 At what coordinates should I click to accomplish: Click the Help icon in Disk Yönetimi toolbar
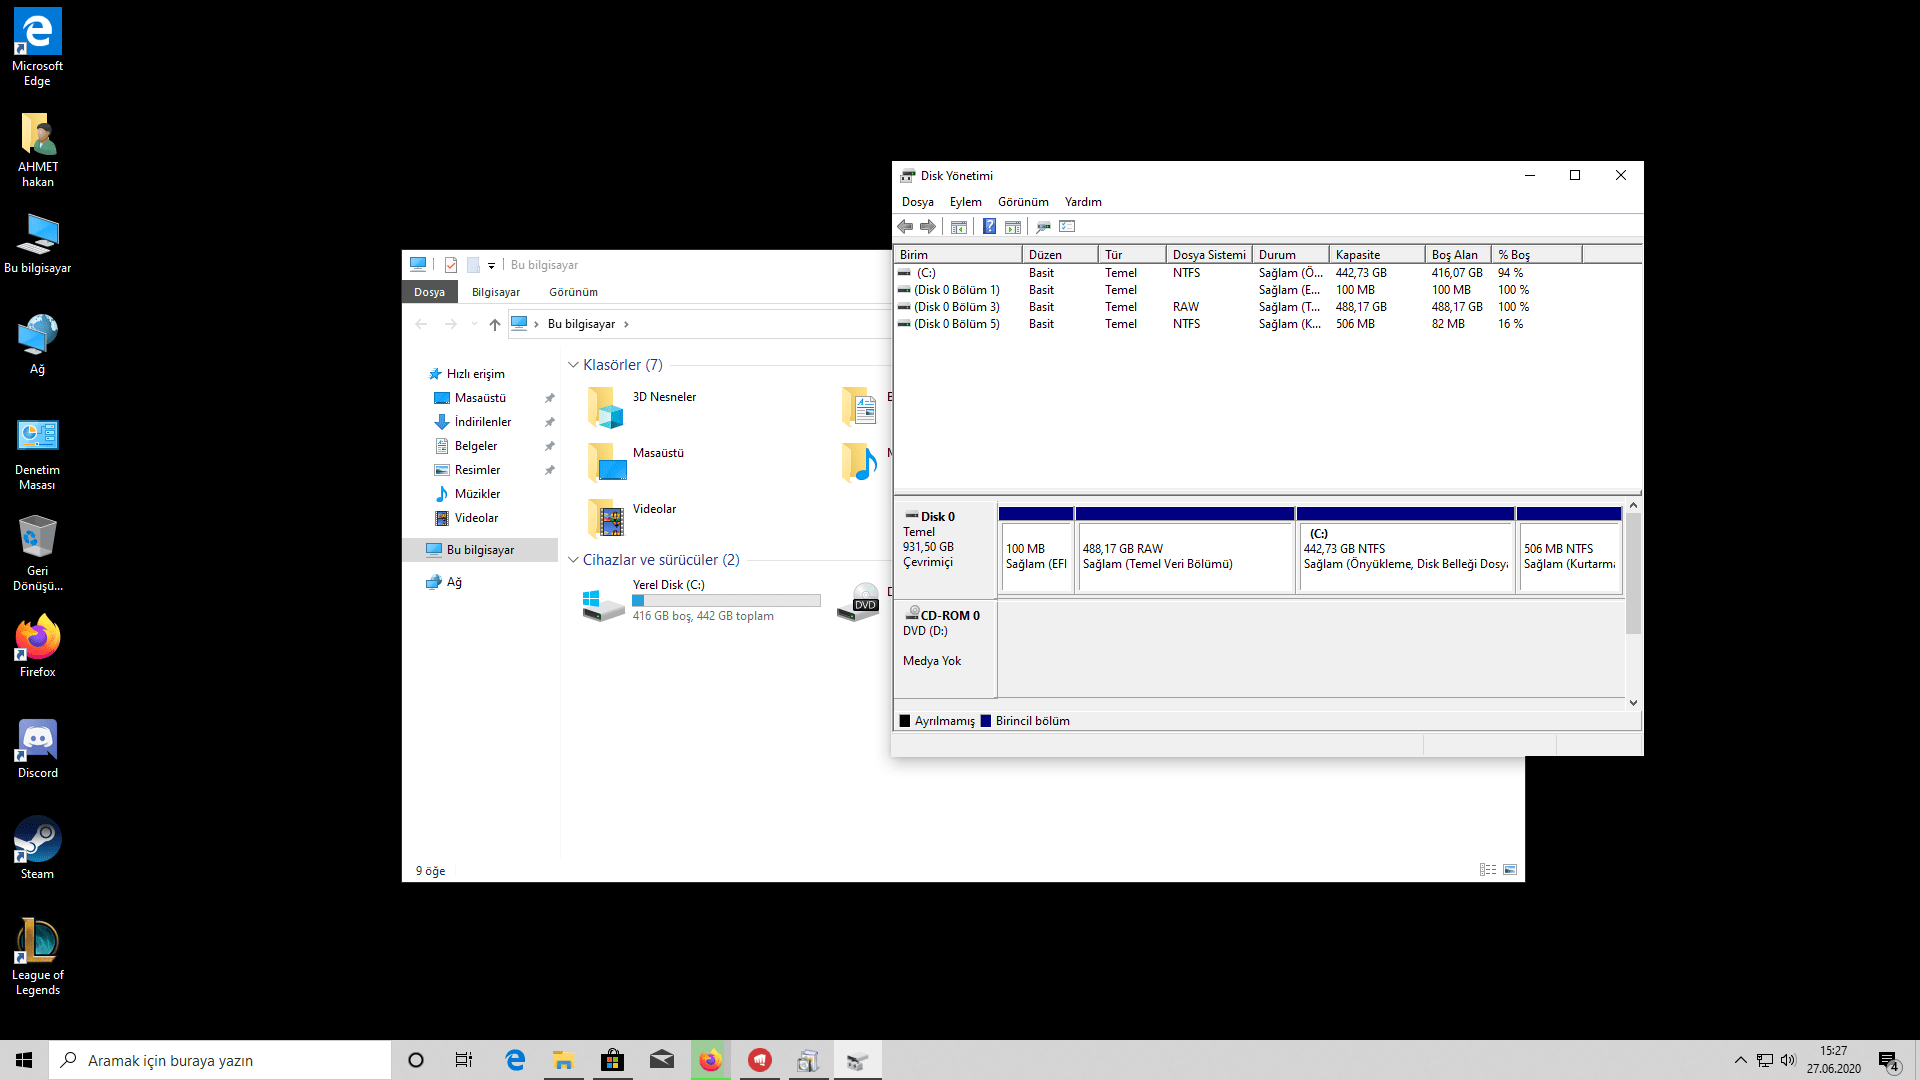[x=989, y=226]
